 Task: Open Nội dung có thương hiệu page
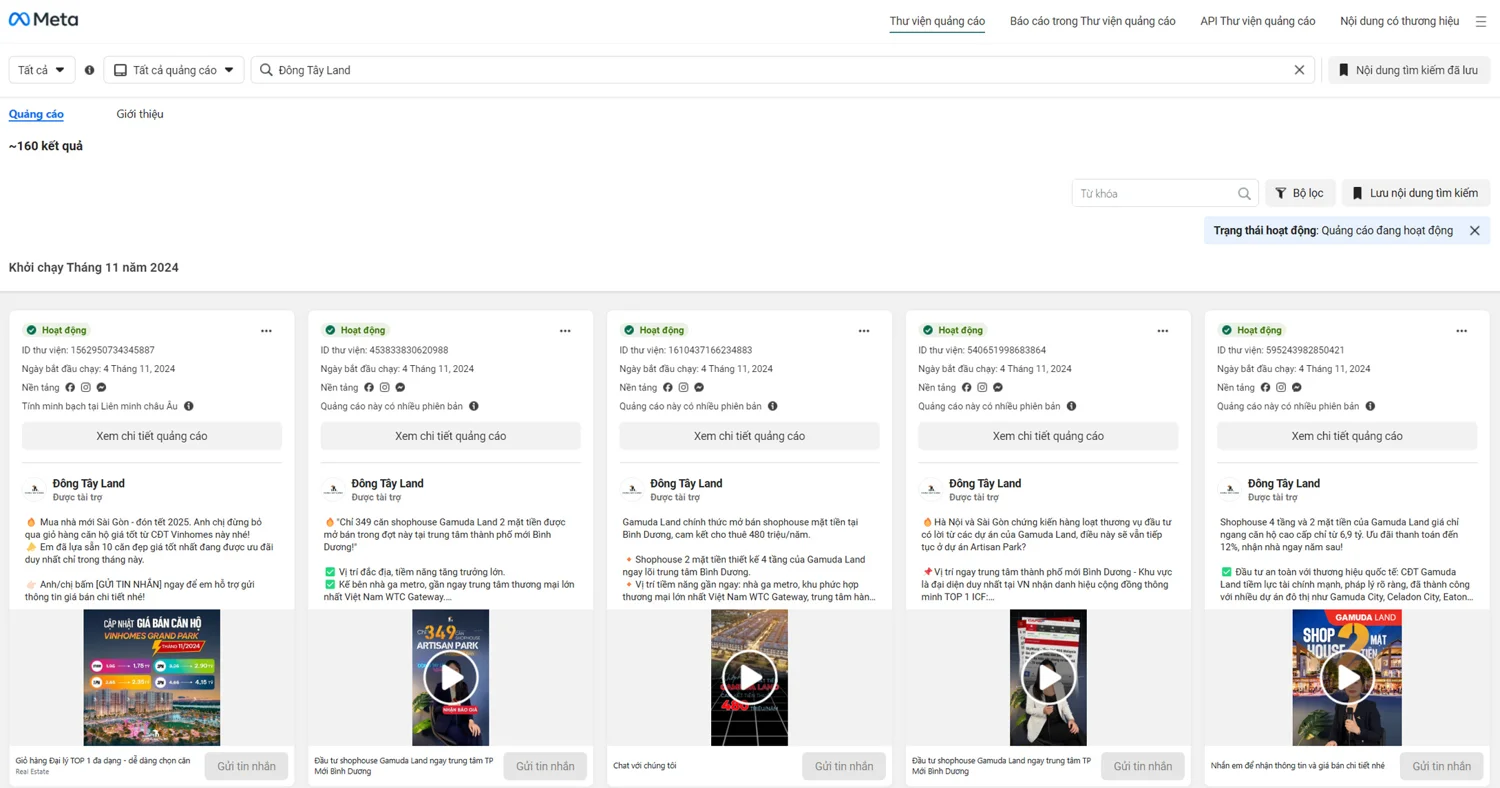[x=1399, y=21]
